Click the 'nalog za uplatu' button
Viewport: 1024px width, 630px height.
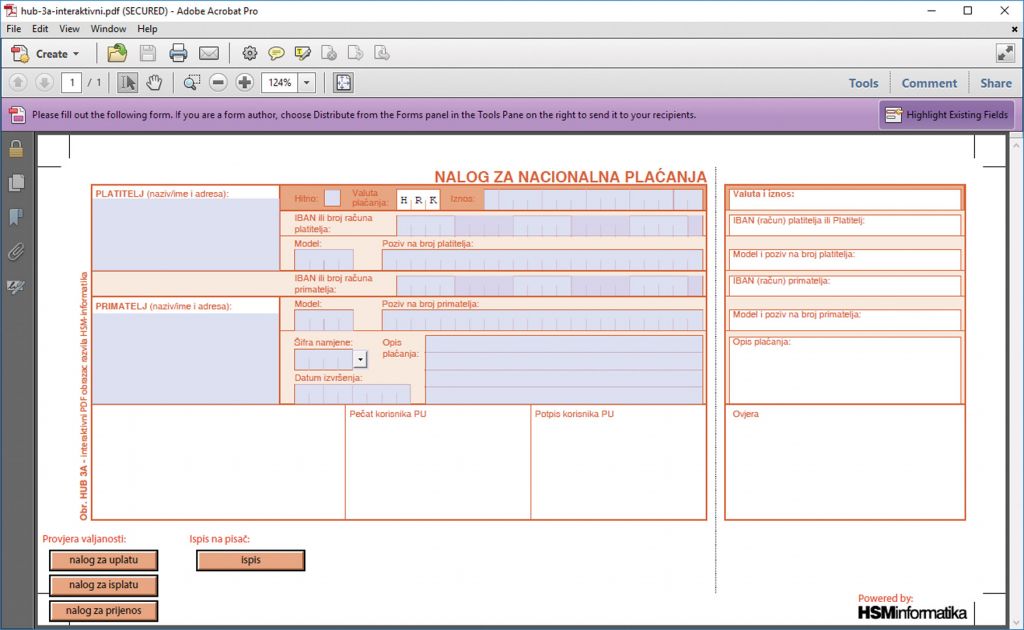point(103,559)
